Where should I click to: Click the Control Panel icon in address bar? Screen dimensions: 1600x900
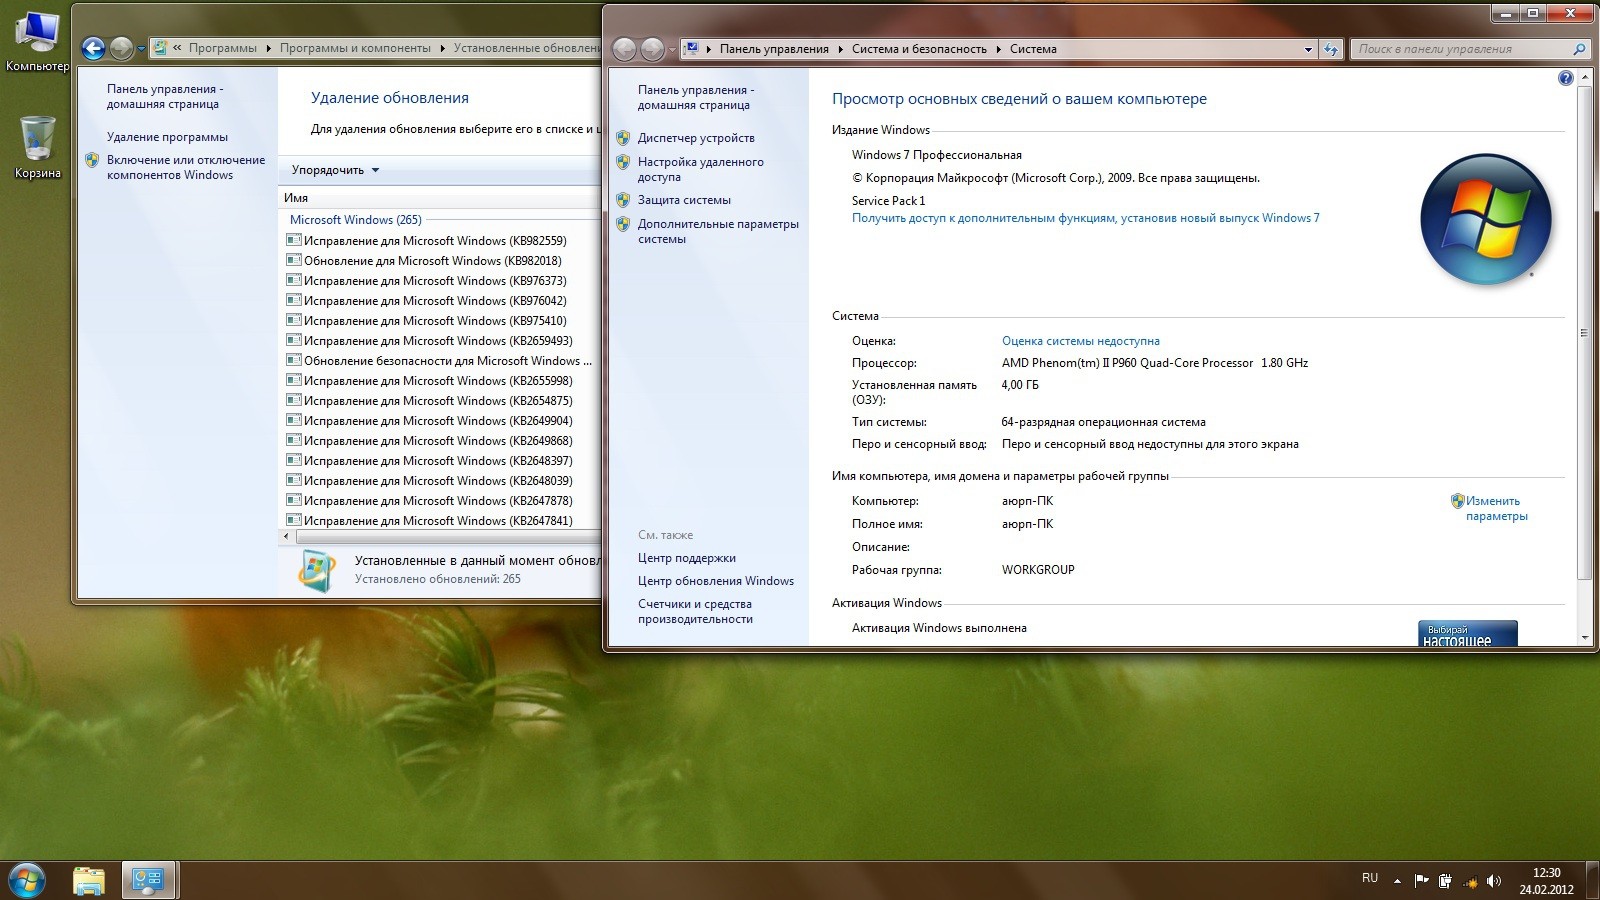click(x=692, y=48)
